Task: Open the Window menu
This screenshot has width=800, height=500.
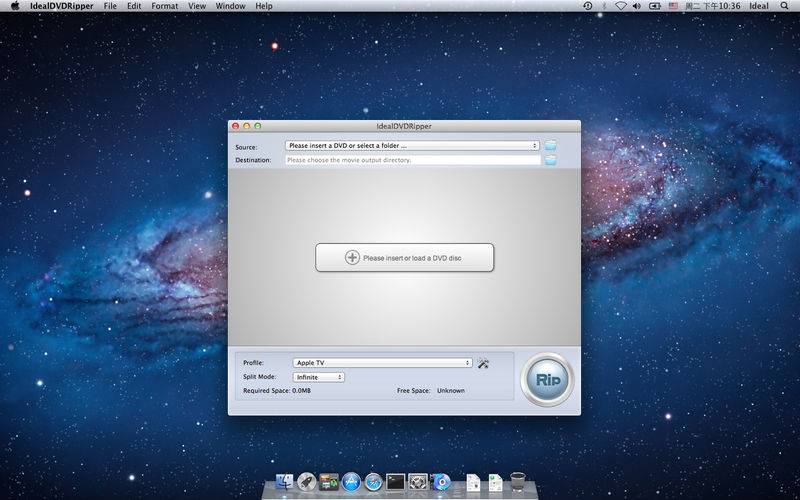Action: [231, 6]
